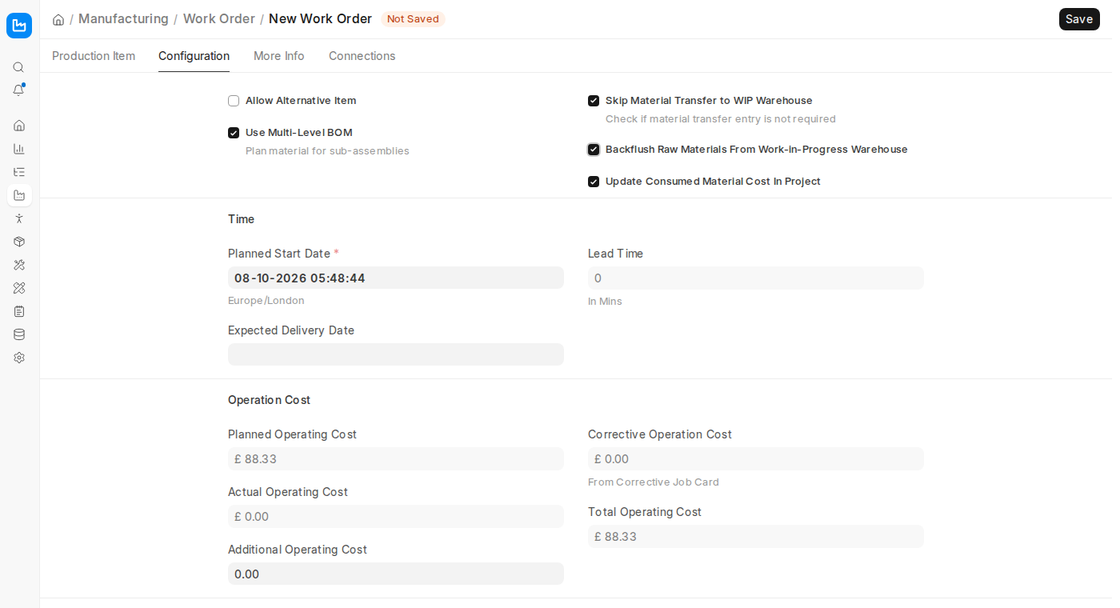Click the Additional Operating Cost field
1120x608 pixels.
tap(396, 574)
